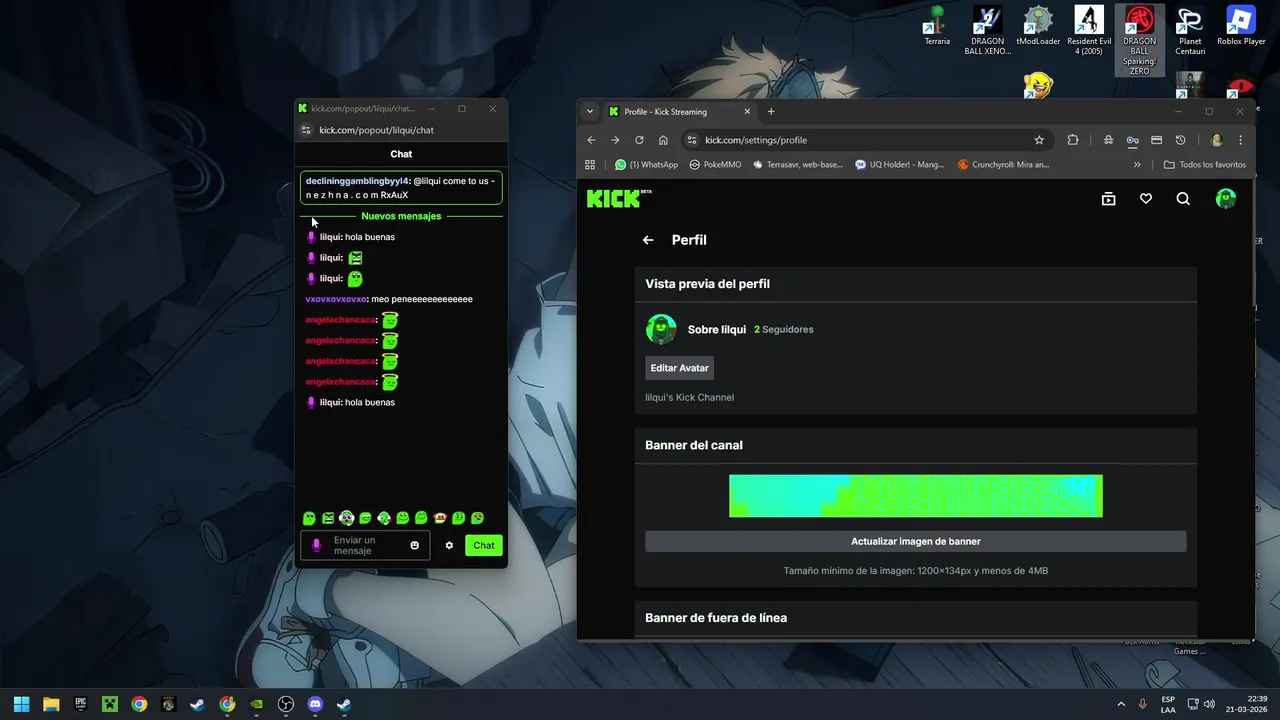Click the Chrome home button
This screenshot has height=720, width=1280.
[x=663, y=140]
